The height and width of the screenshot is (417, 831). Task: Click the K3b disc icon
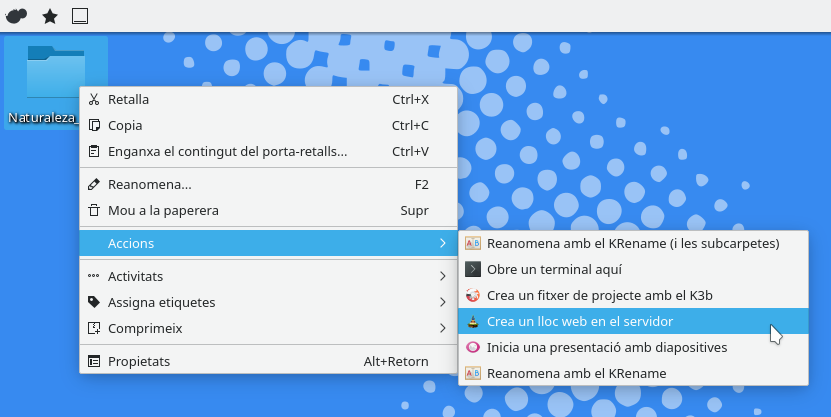pyautogui.click(x=473, y=295)
